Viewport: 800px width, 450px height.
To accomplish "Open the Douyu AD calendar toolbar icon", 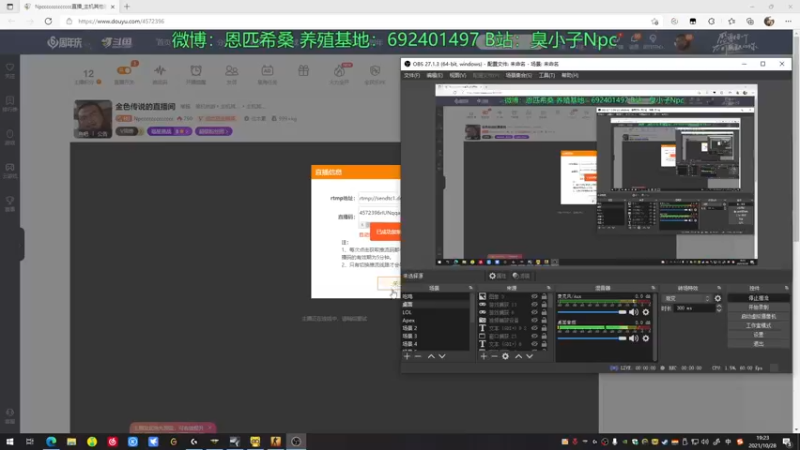I will coord(267,70).
